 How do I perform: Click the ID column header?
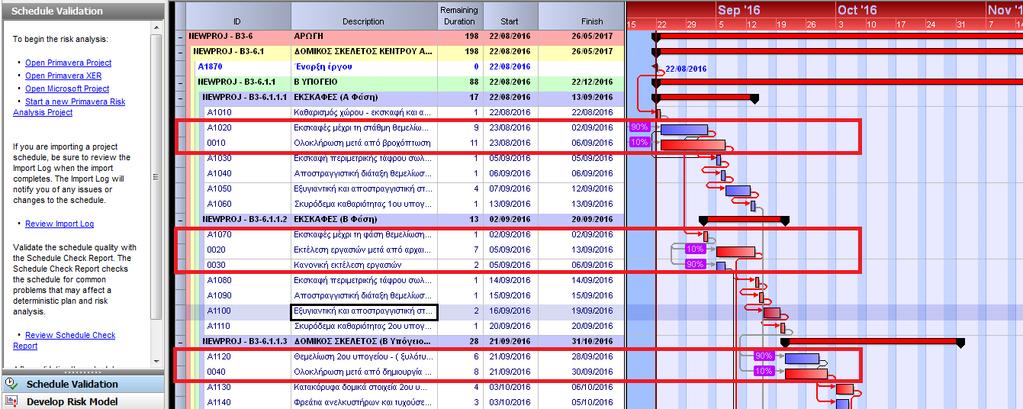tap(238, 16)
